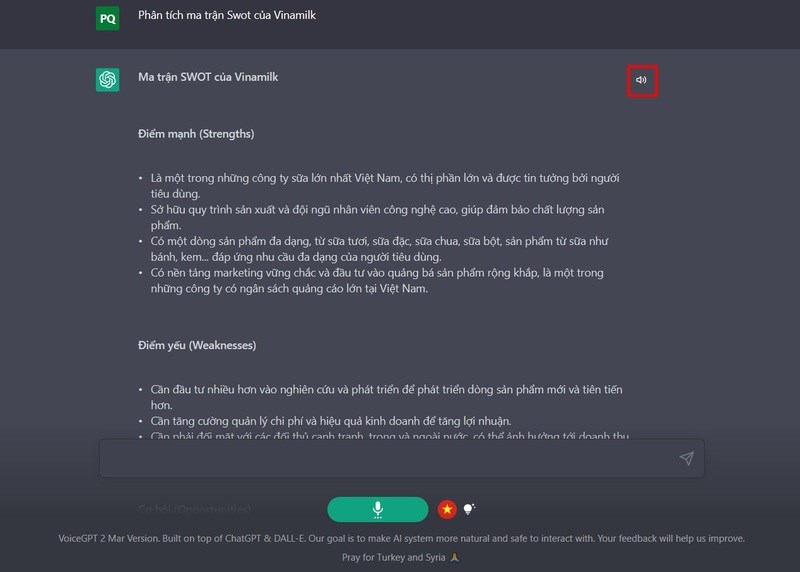800x572 pixels.
Task: Click the praying hands emoji in footer
Action: point(455,557)
